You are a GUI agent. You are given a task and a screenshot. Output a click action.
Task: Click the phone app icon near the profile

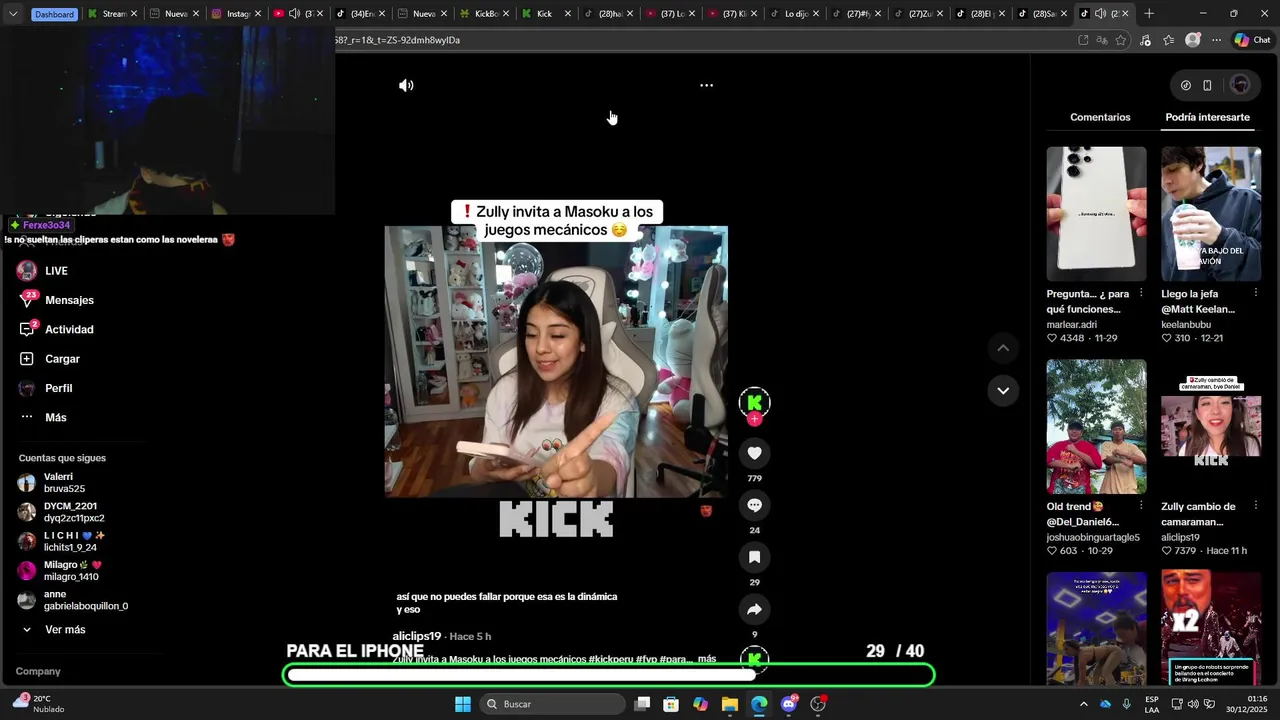point(1207,85)
